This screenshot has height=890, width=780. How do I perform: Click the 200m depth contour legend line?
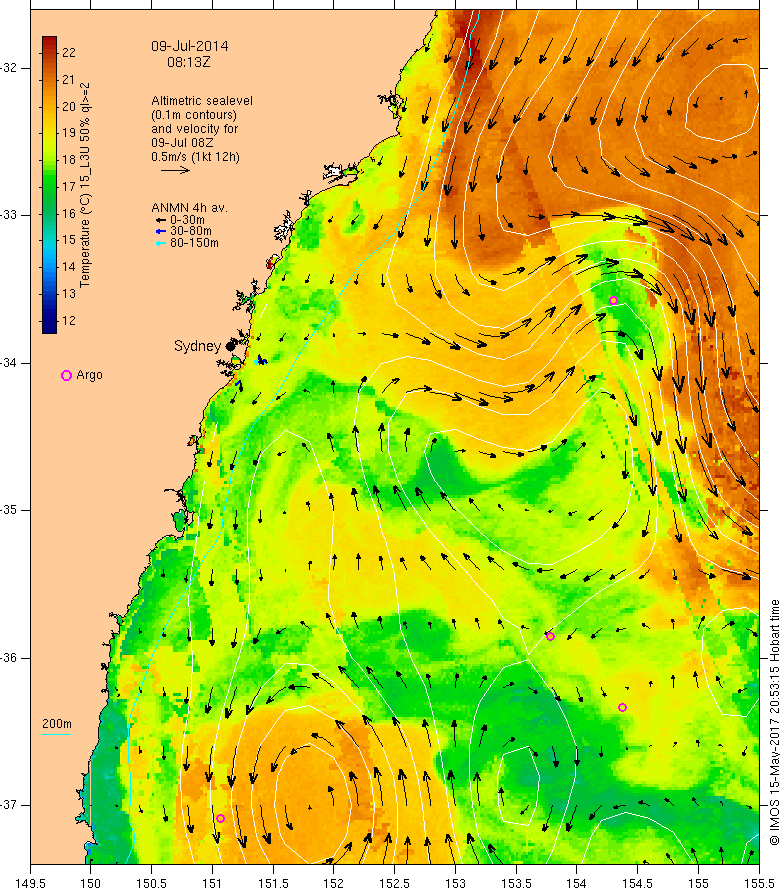[56, 734]
